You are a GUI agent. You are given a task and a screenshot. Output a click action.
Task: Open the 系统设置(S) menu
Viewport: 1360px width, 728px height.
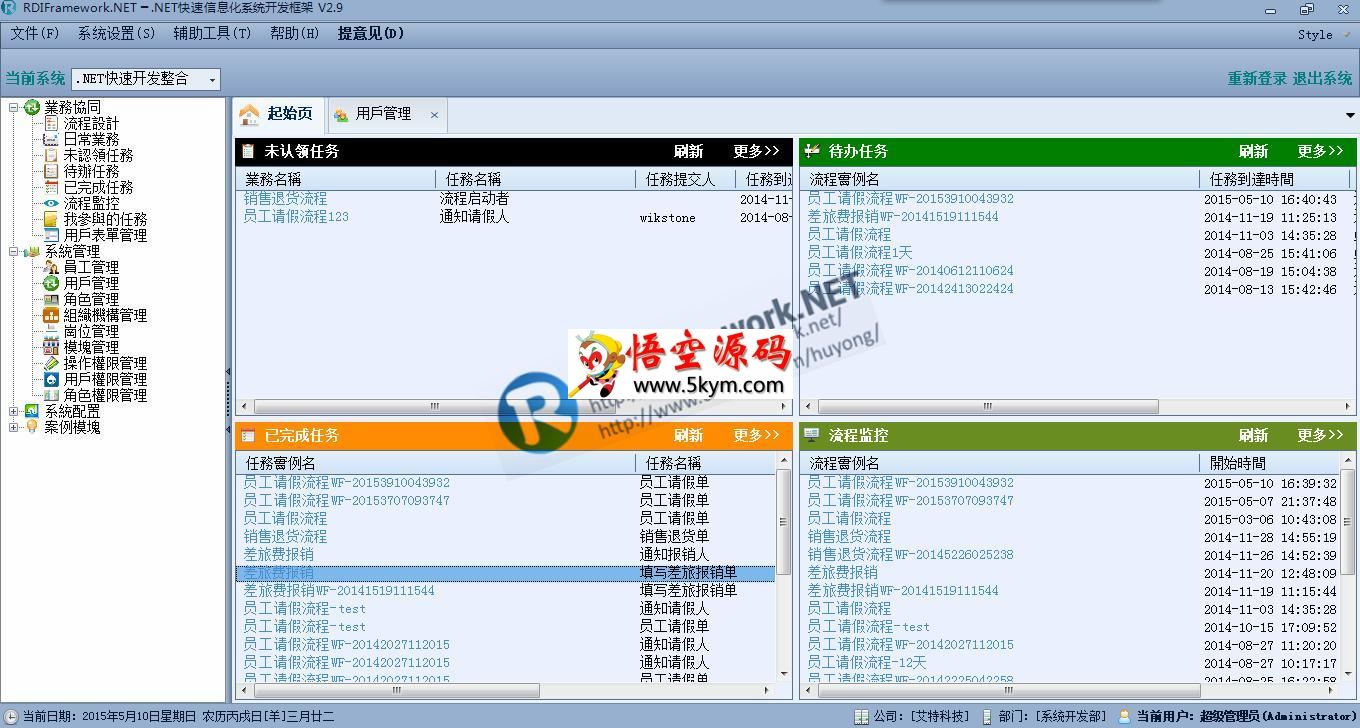tap(116, 33)
